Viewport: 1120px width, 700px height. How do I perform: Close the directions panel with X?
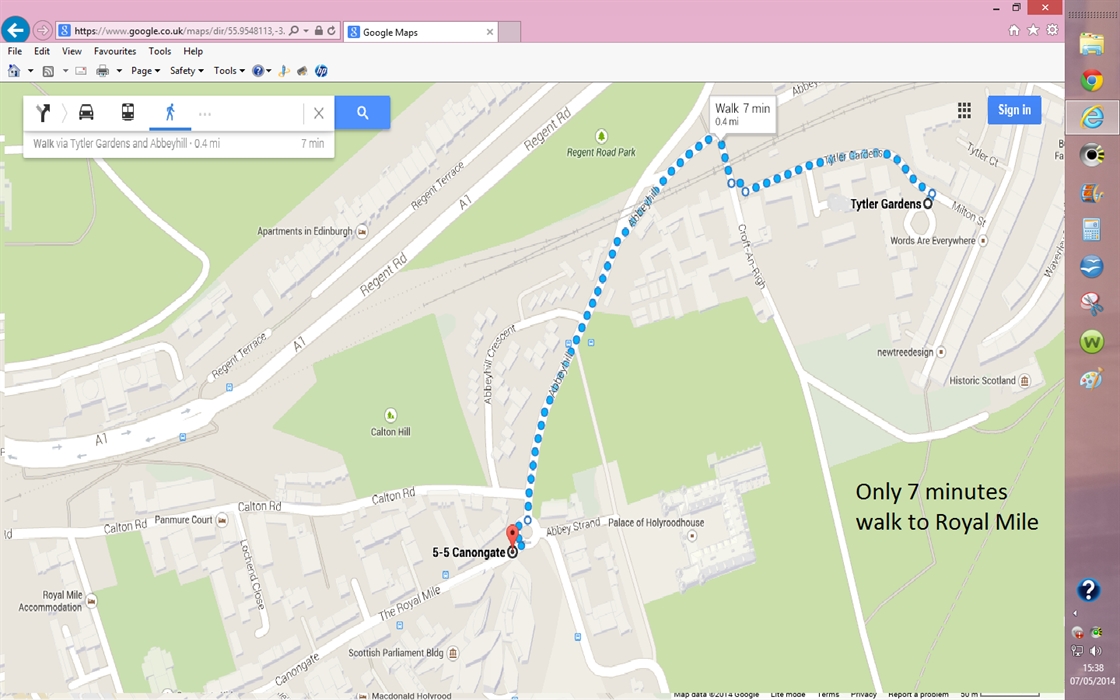coord(319,113)
